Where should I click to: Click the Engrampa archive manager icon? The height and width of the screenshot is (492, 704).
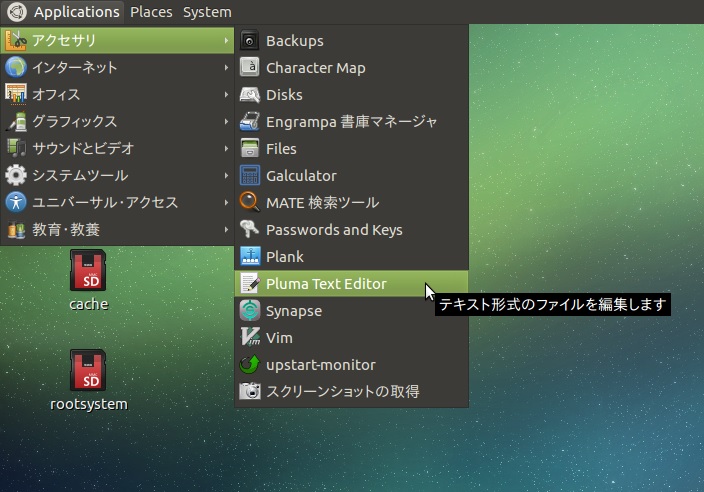click(250, 122)
